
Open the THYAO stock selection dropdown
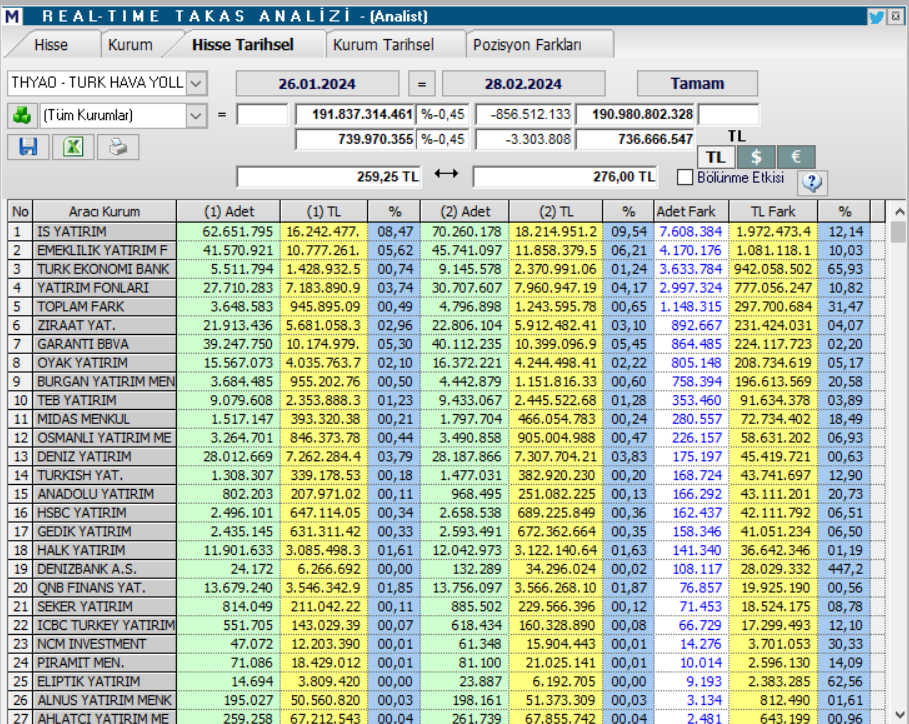point(196,83)
